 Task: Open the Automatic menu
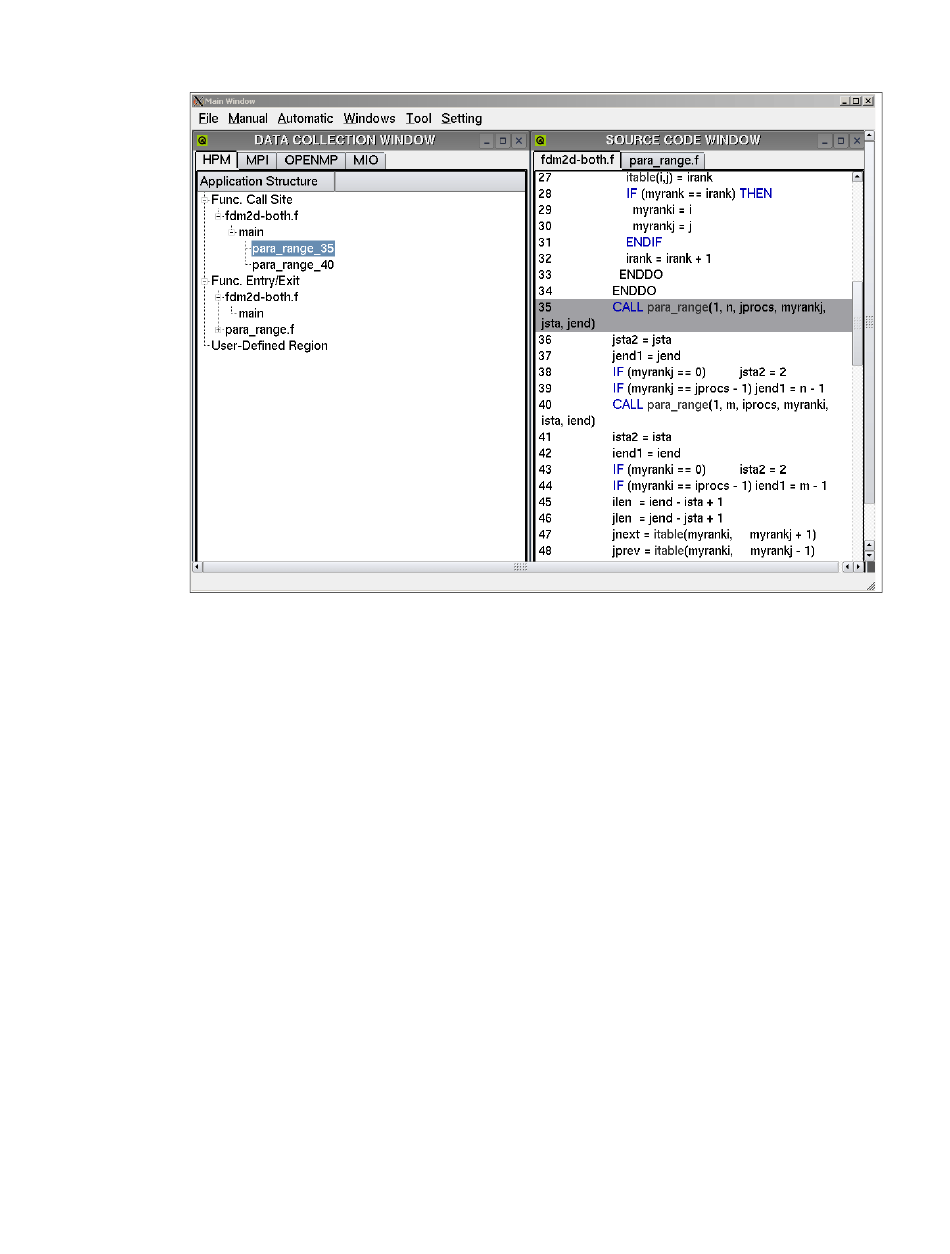pyautogui.click(x=305, y=119)
